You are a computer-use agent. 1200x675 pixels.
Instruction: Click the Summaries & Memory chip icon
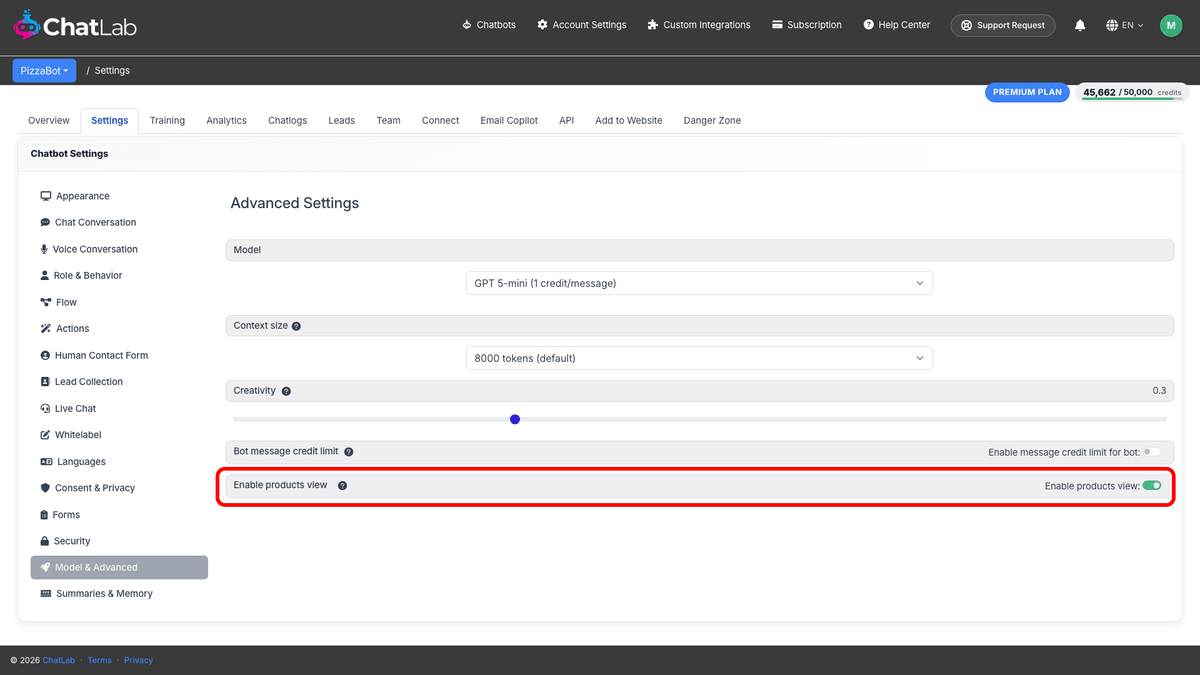click(x=46, y=594)
